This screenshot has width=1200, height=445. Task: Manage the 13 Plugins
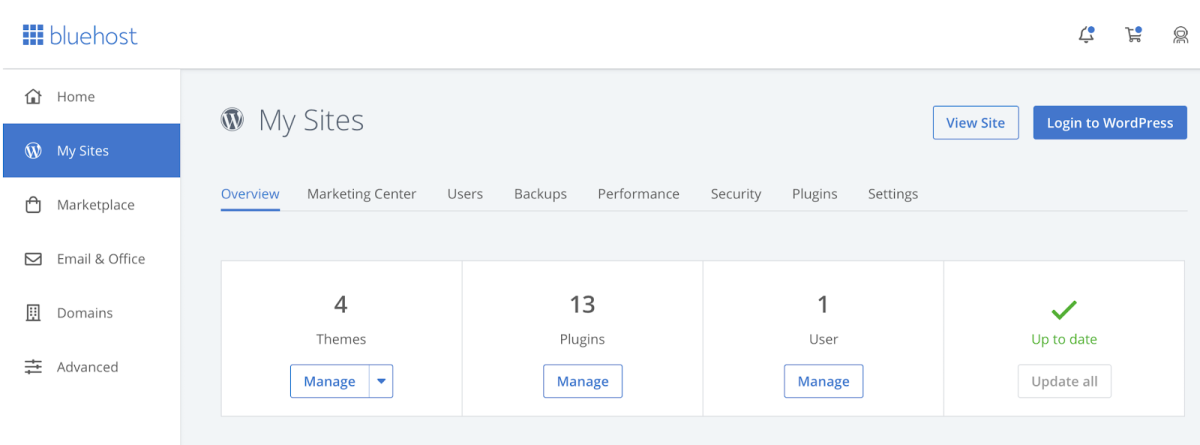point(583,381)
